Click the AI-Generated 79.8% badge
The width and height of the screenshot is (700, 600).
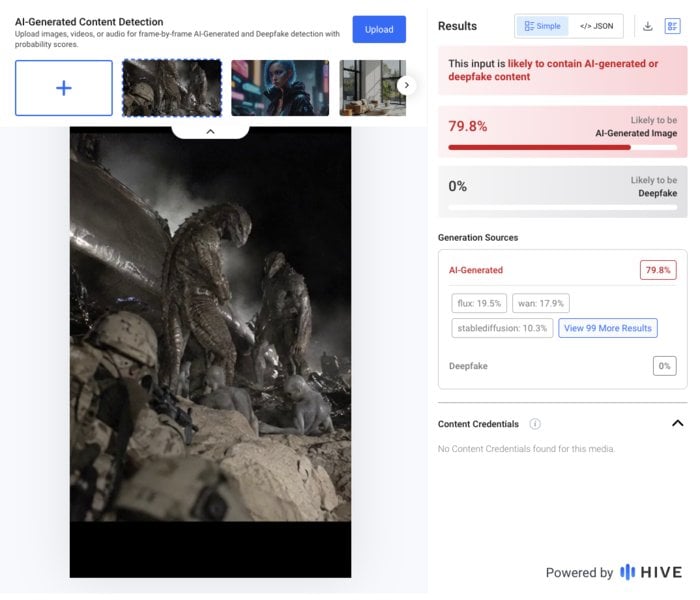[x=658, y=270]
